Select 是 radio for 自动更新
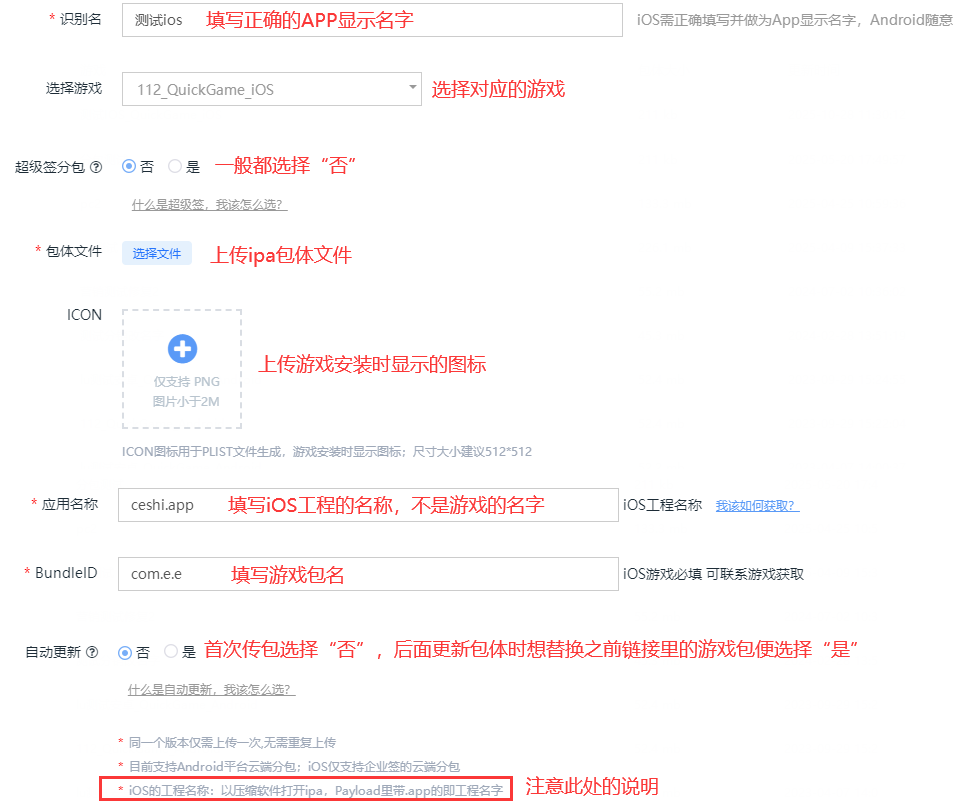The image size is (959, 810). click(171, 652)
